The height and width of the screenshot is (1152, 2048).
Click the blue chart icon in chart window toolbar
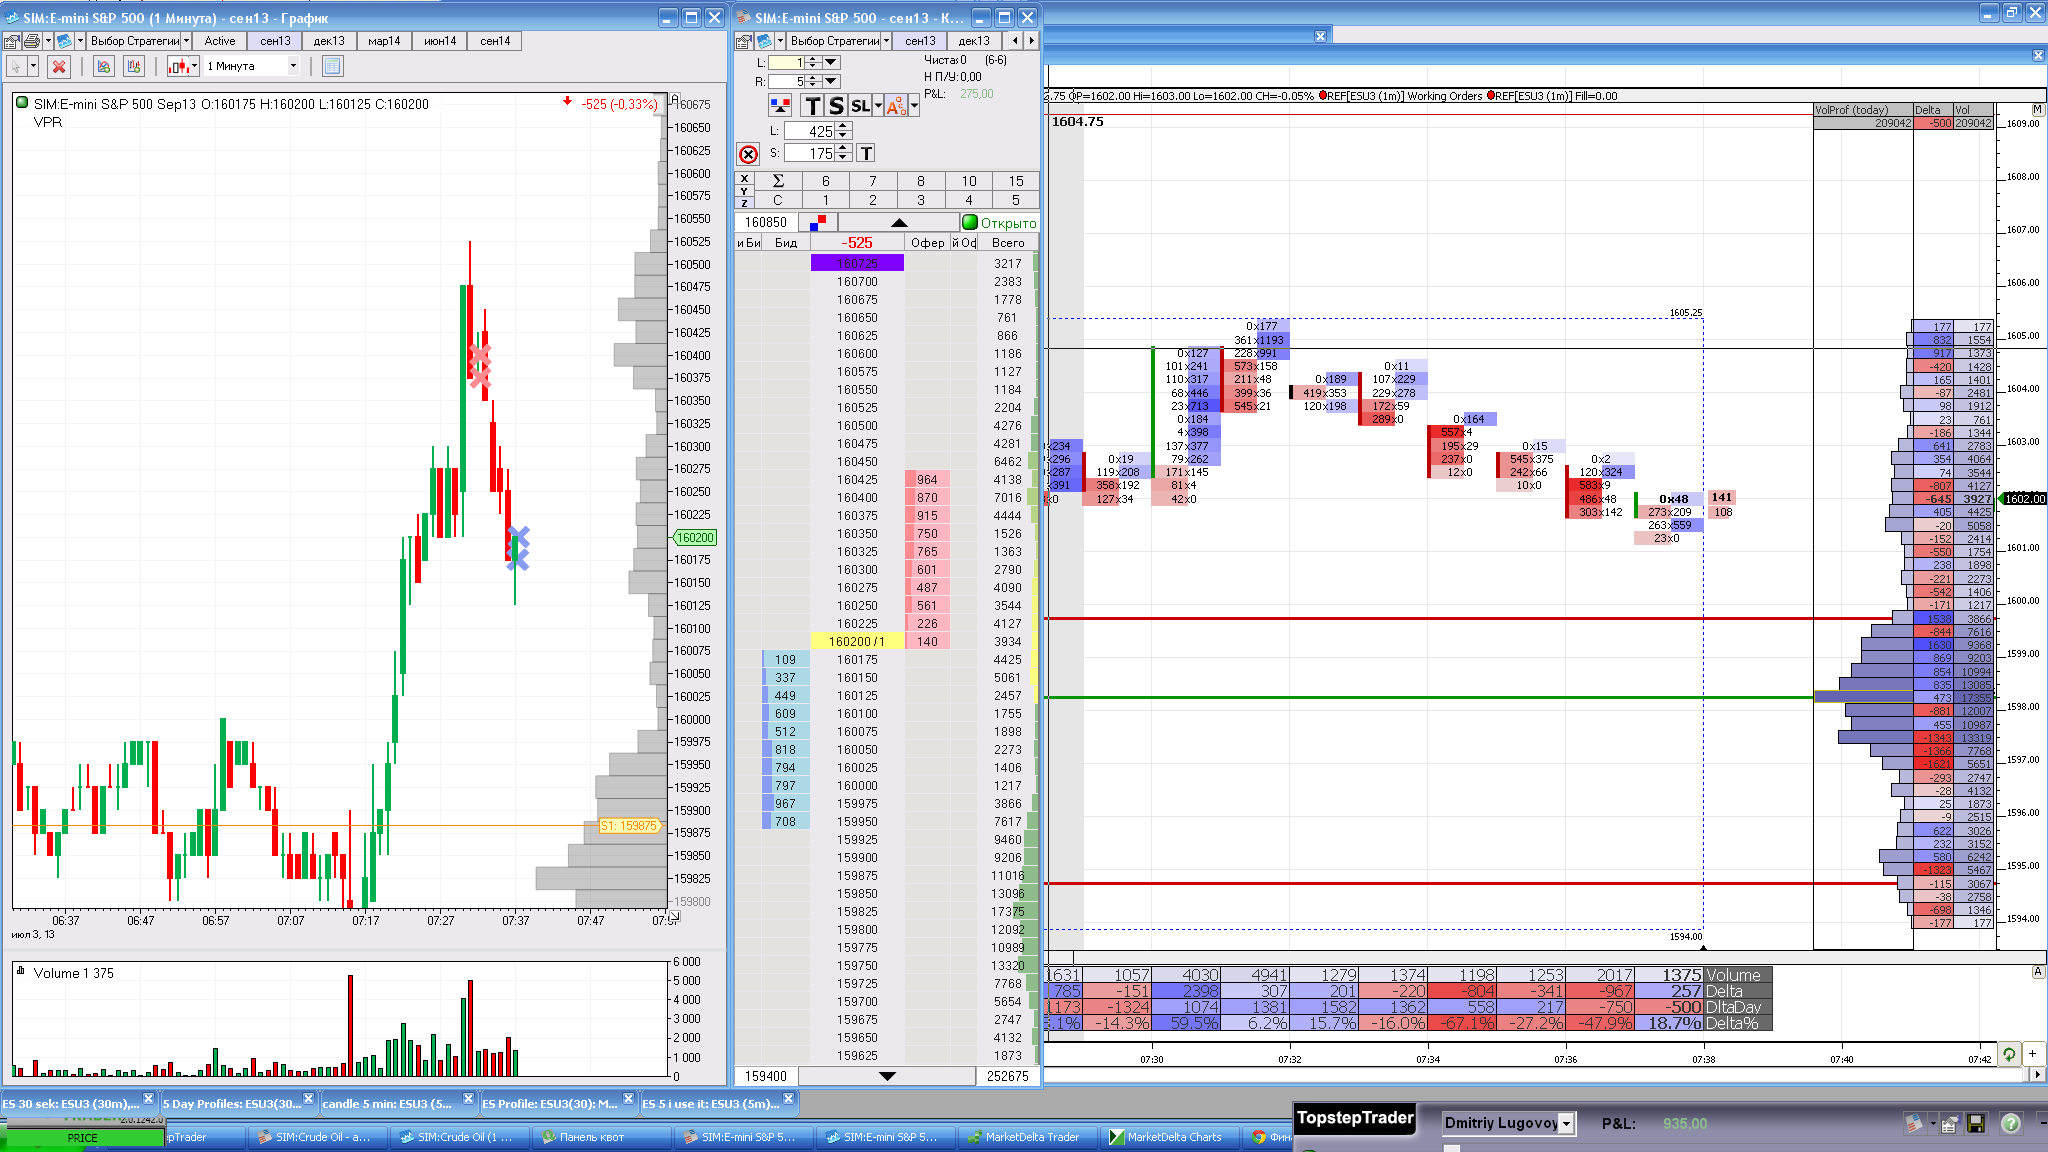64,41
